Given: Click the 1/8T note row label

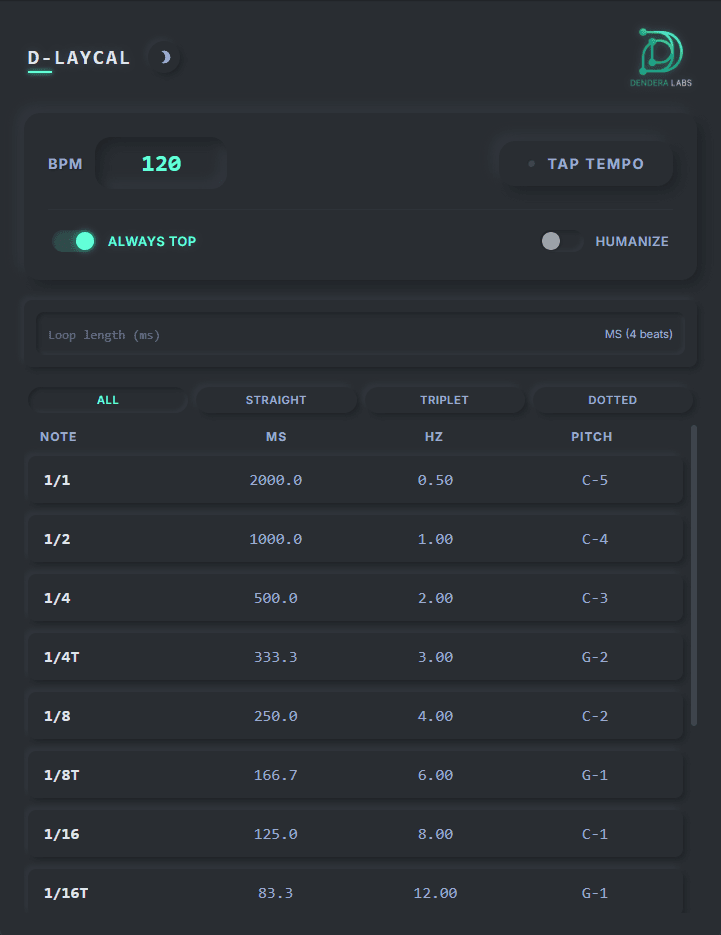Looking at the screenshot, I should 61,775.
